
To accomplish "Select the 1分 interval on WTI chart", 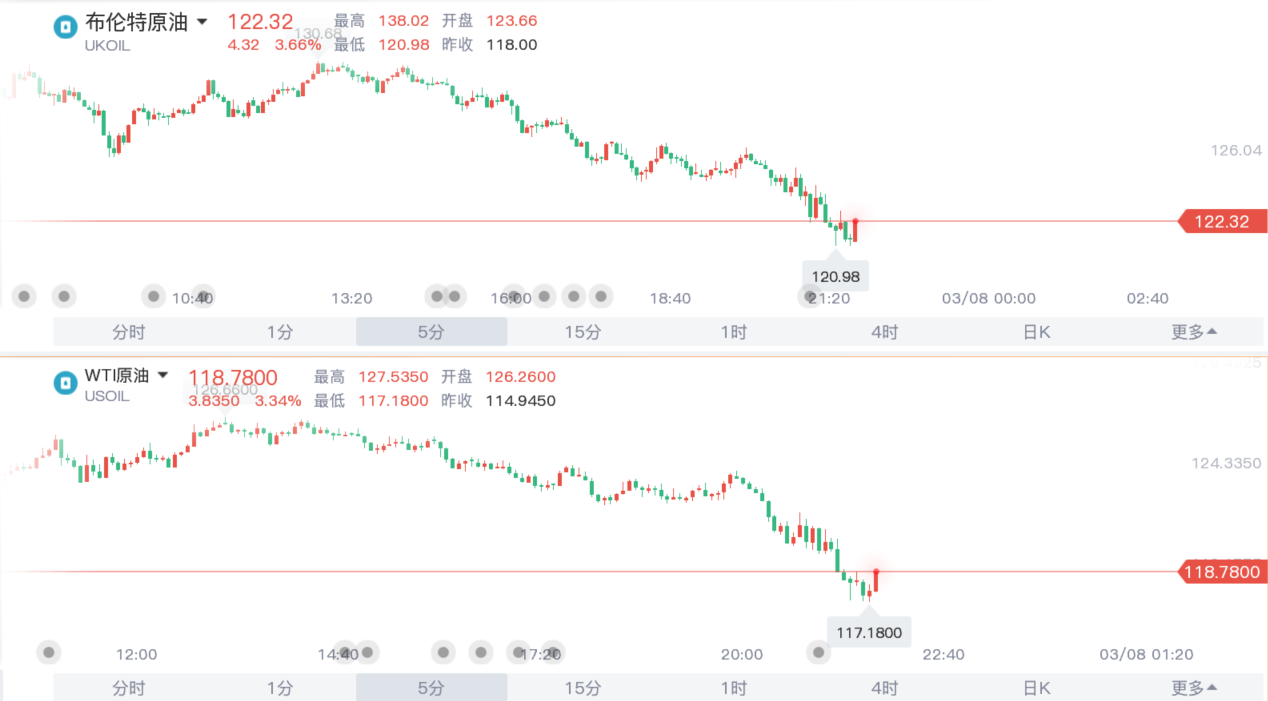I will pos(280,688).
